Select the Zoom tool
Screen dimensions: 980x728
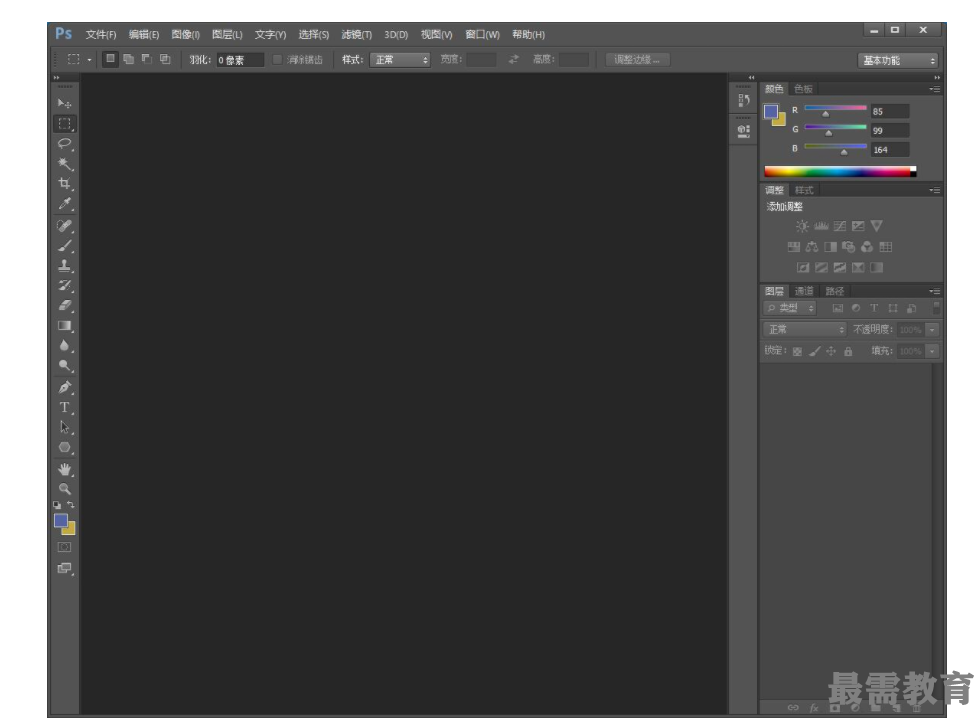coord(64,489)
